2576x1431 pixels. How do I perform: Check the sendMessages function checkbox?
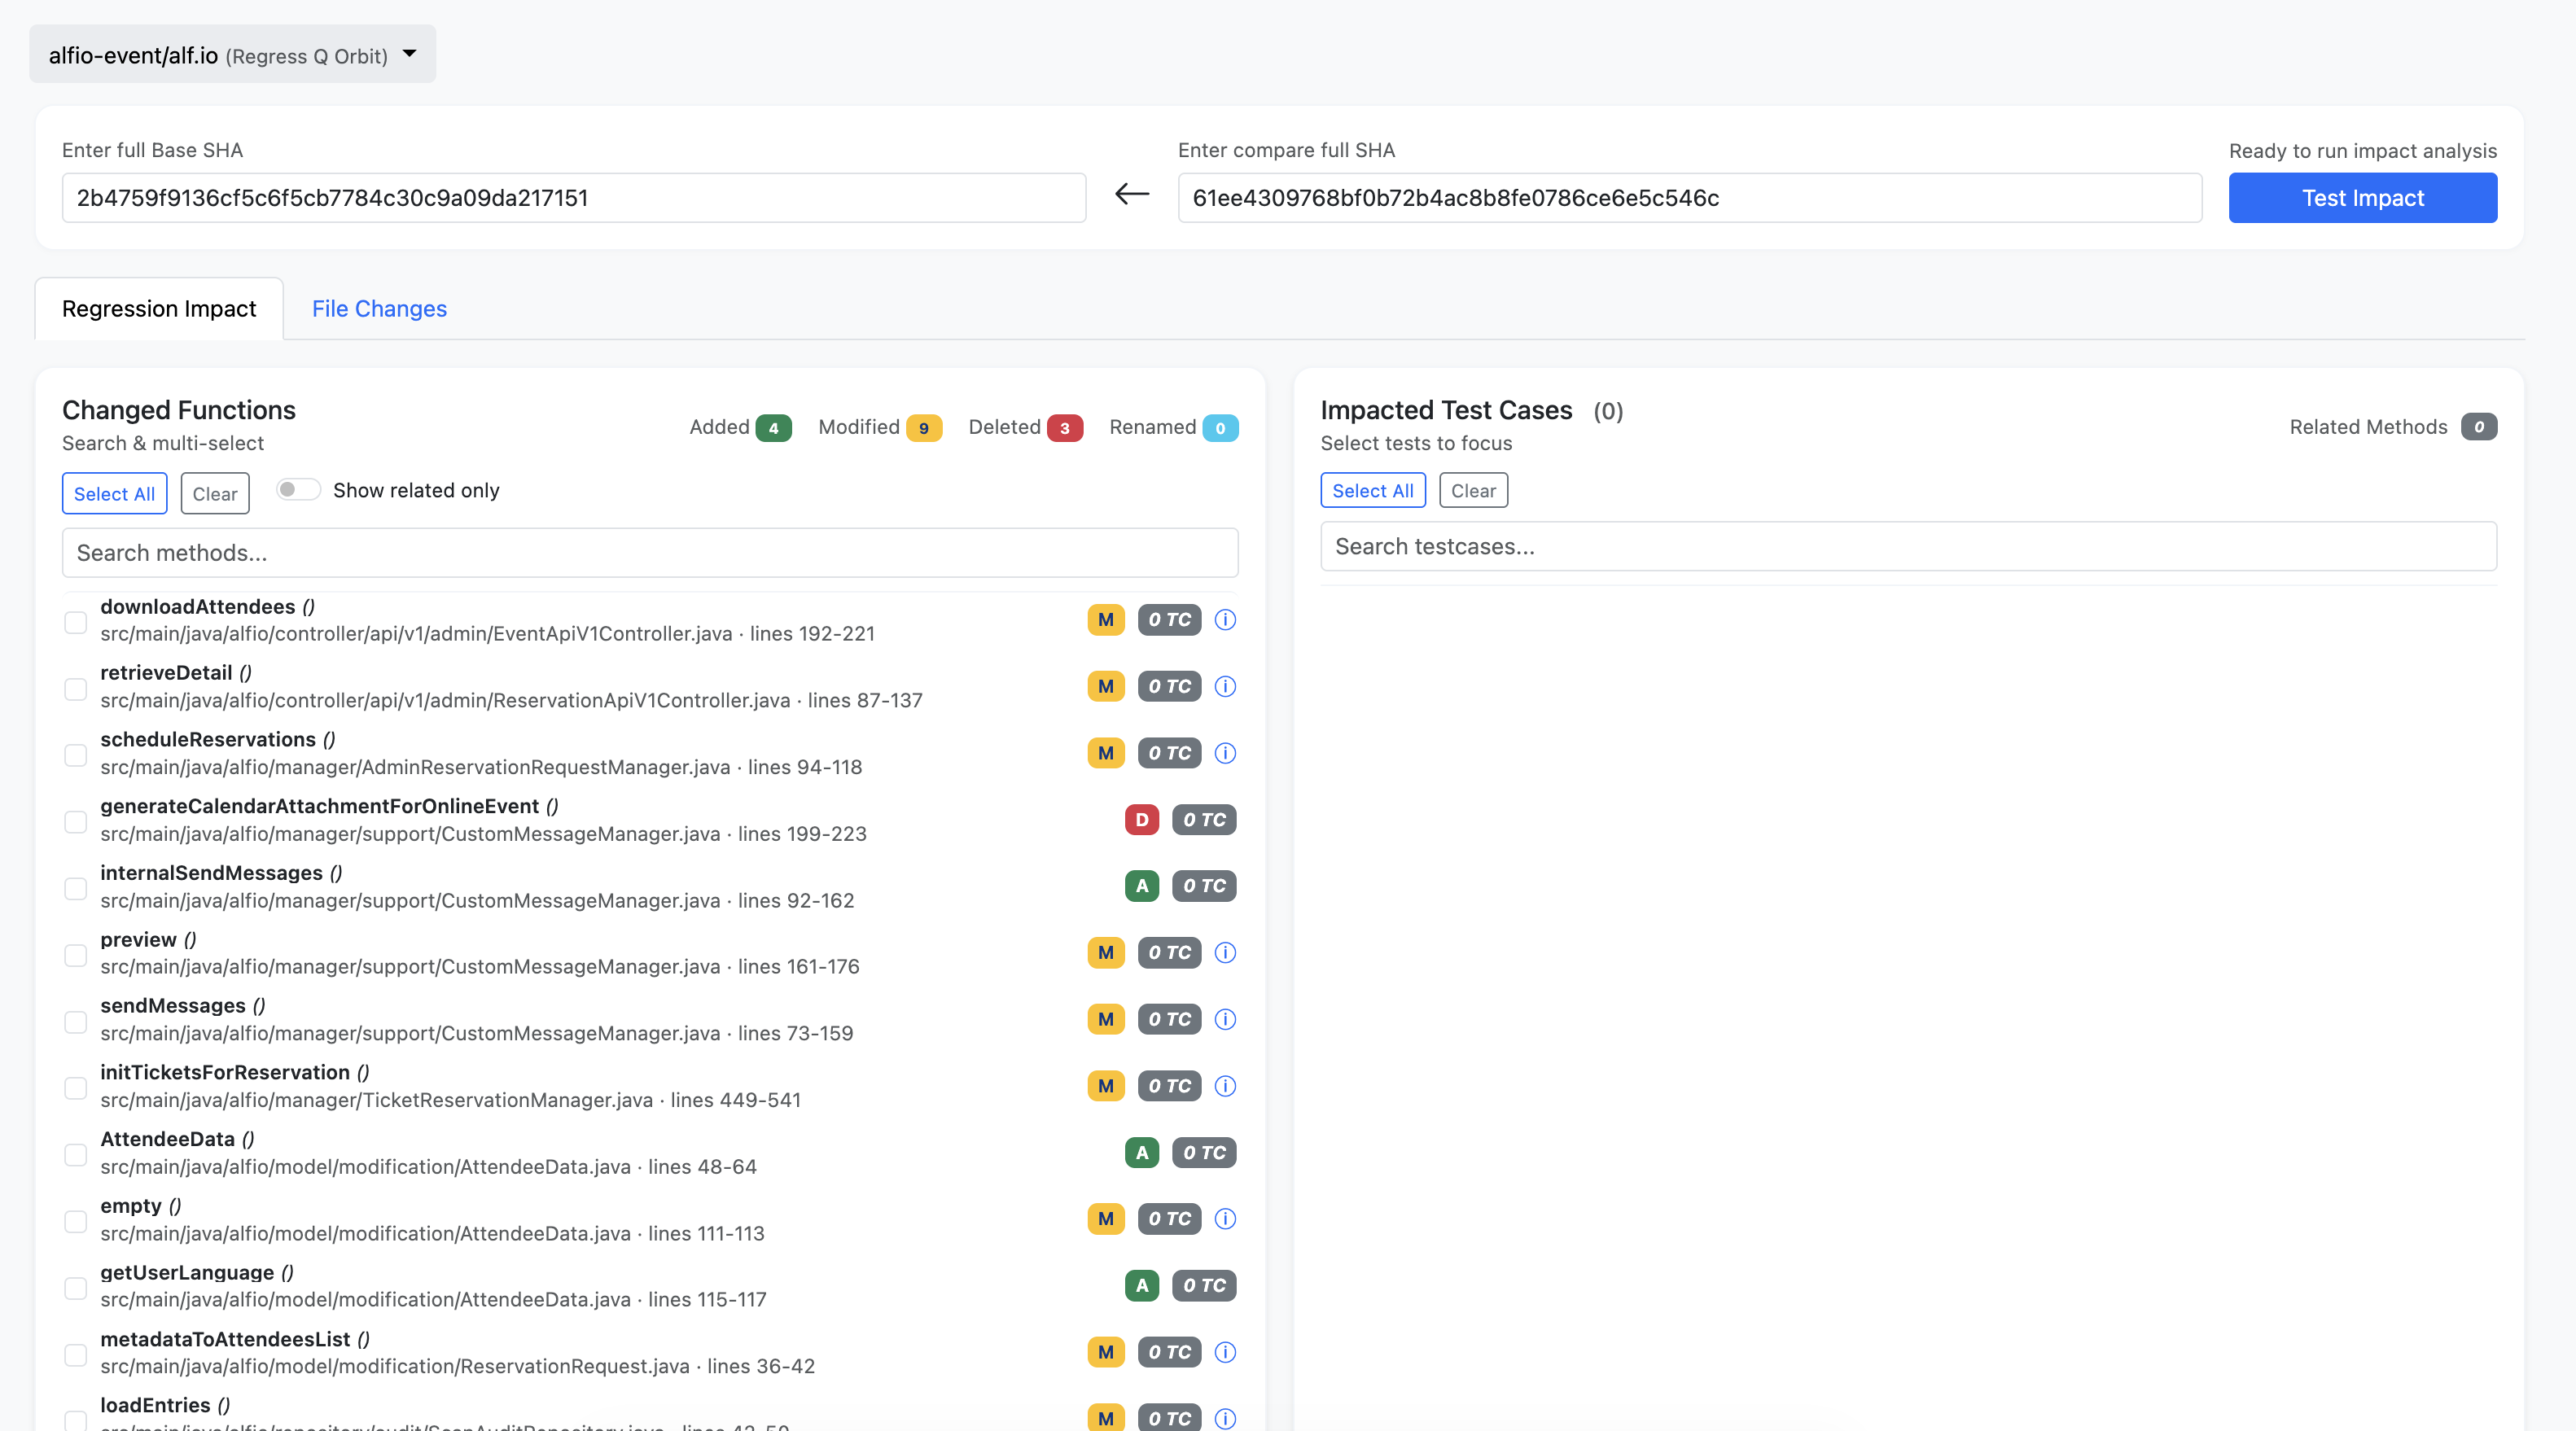(75, 1022)
